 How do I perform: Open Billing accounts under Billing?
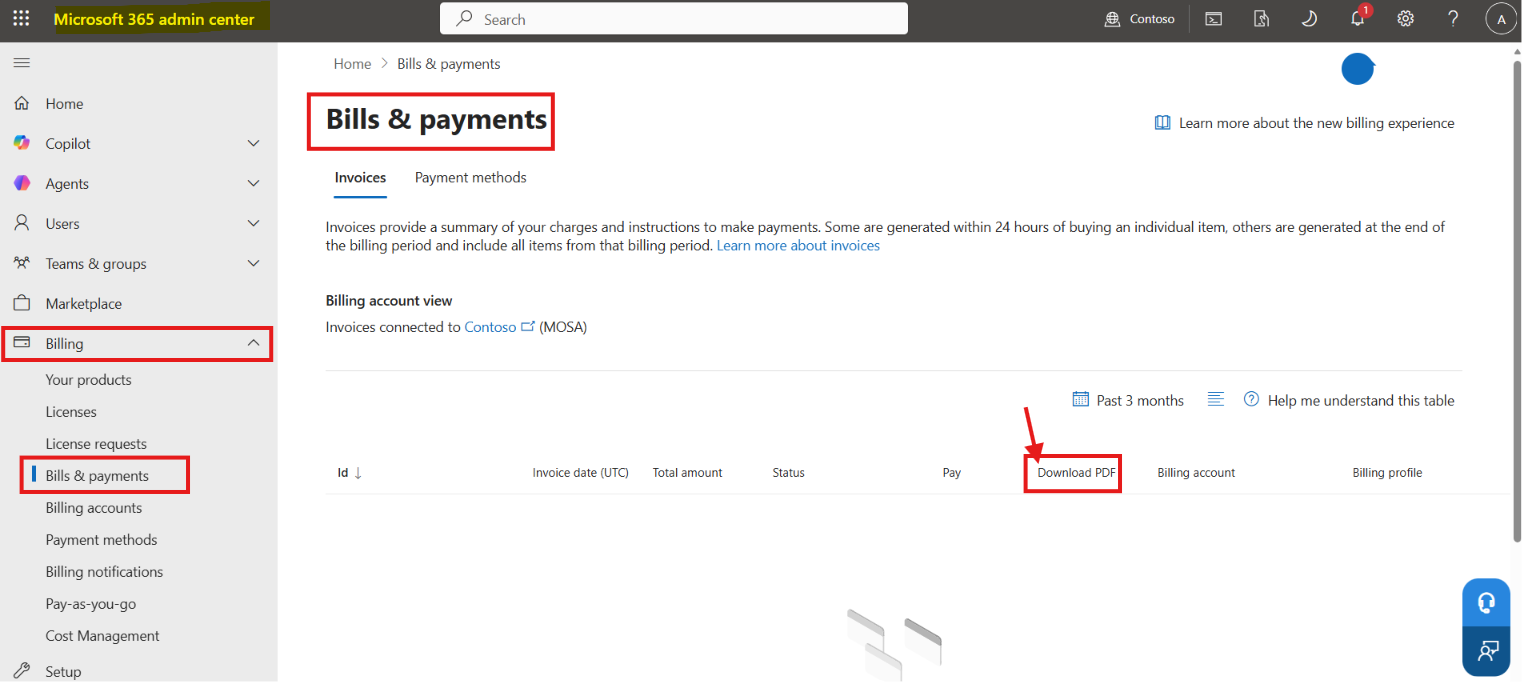[x=94, y=508]
